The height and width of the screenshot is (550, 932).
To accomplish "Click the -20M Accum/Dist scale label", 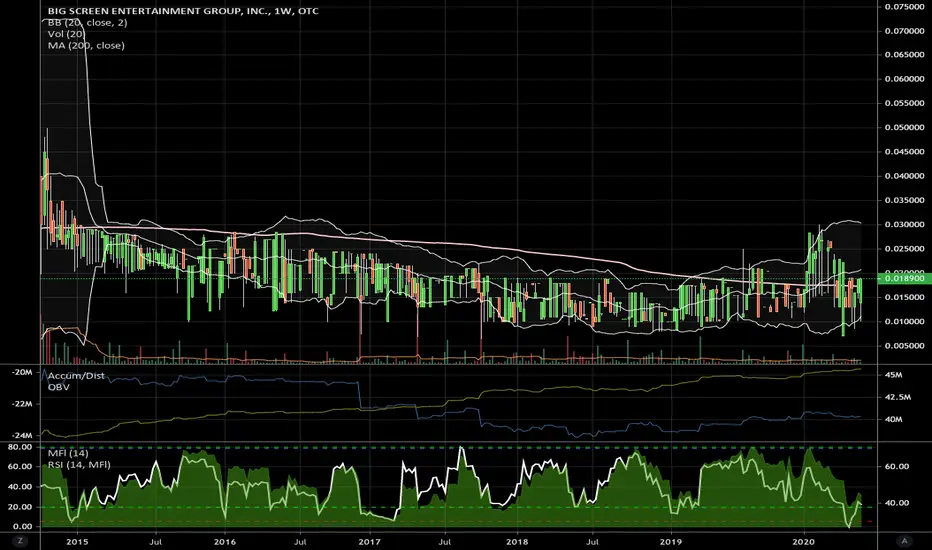I will [22, 372].
